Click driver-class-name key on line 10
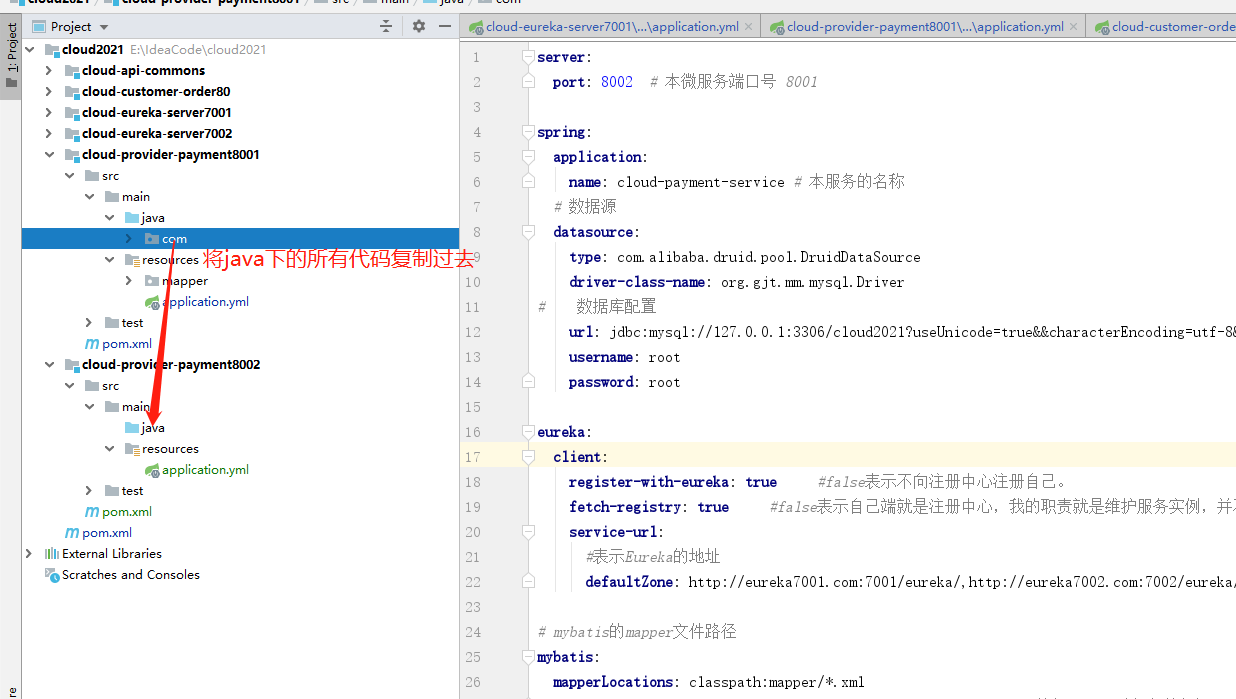Image resolution: width=1236 pixels, height=699 pixels. pos(637,282)
